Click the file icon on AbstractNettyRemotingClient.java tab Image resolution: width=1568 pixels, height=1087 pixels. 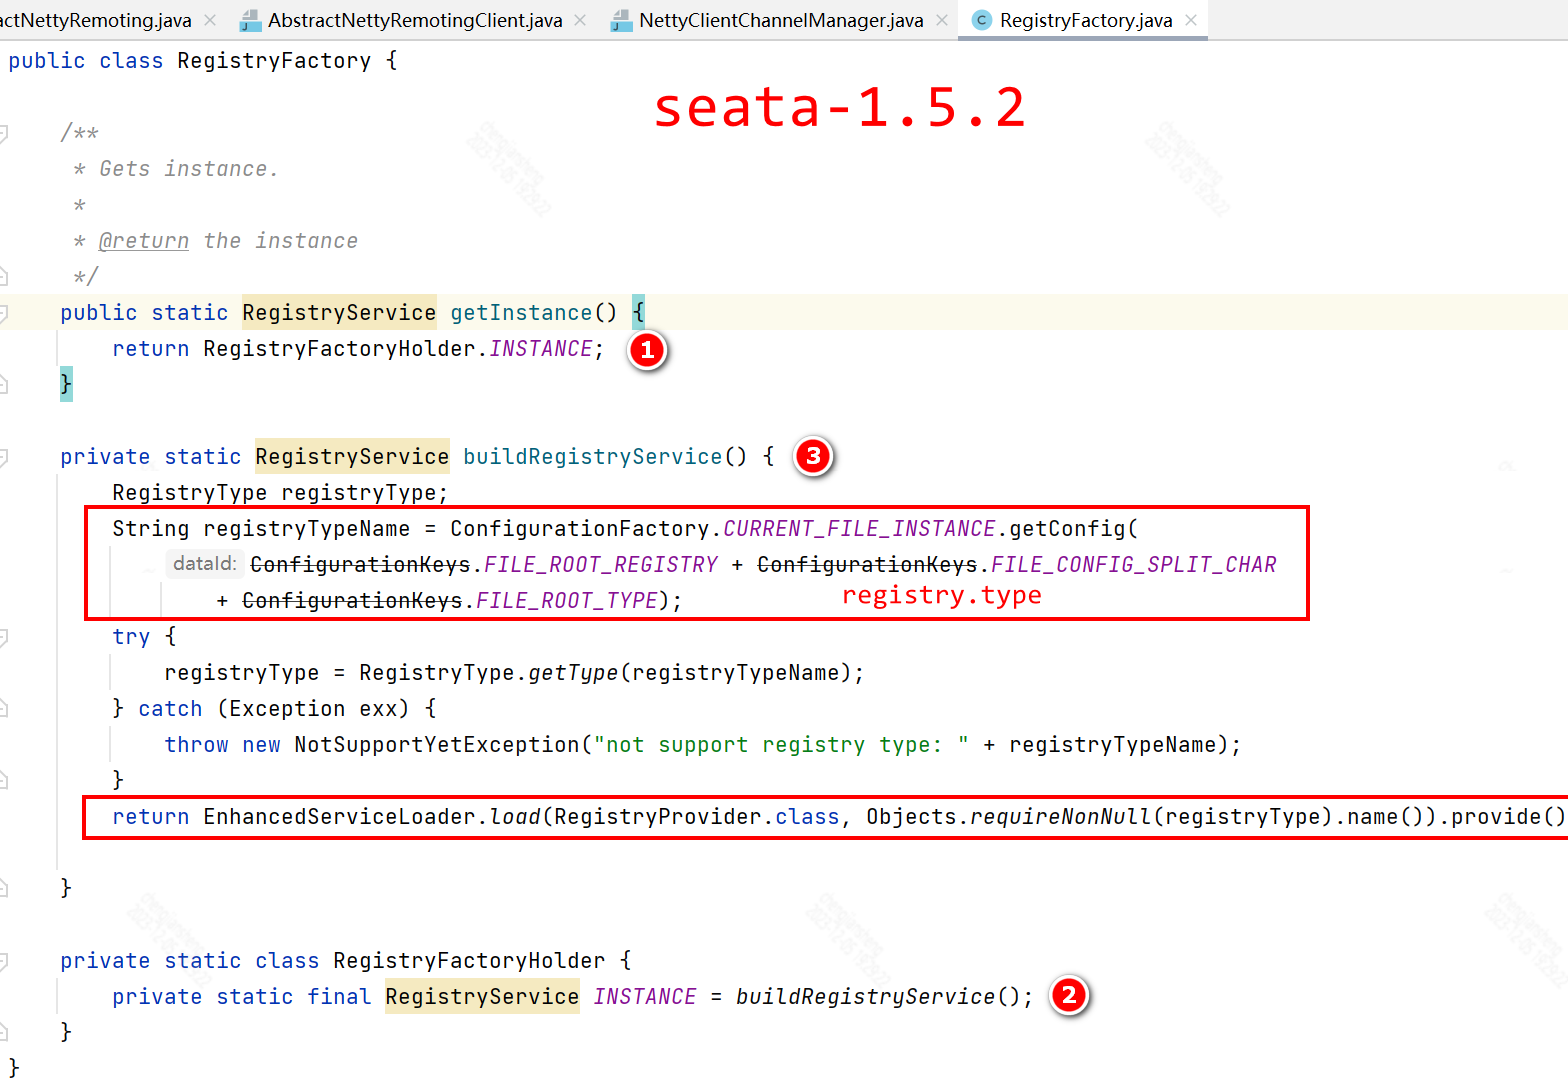250,20
